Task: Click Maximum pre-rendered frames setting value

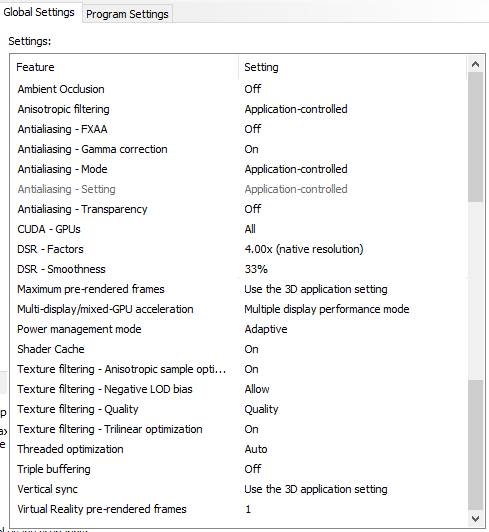Action: [316, 289]
